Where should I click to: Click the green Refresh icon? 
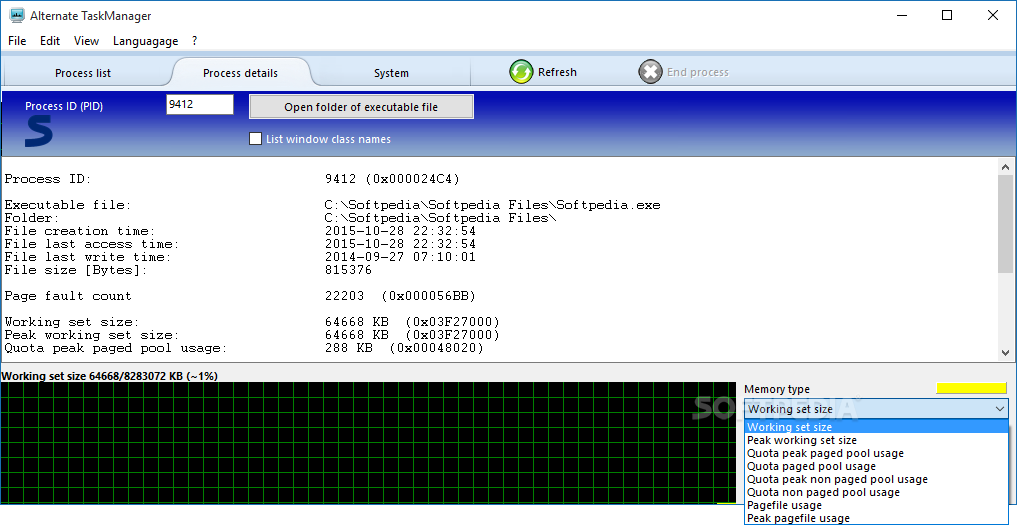[x=521, y=72]
